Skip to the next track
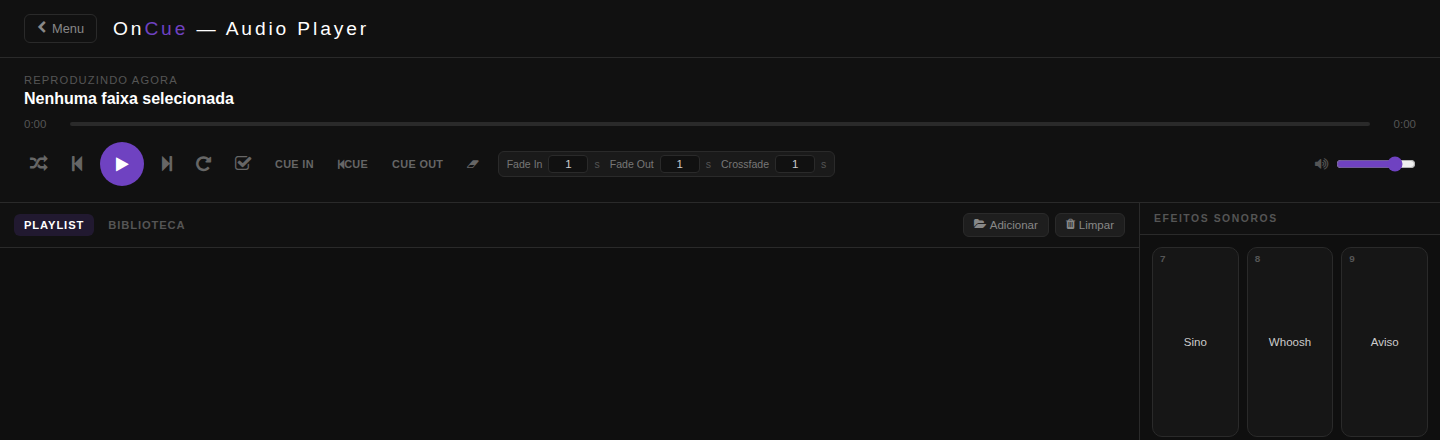Image resolution: width=1440 pixels, height=440 pixels. coord(167,164)
